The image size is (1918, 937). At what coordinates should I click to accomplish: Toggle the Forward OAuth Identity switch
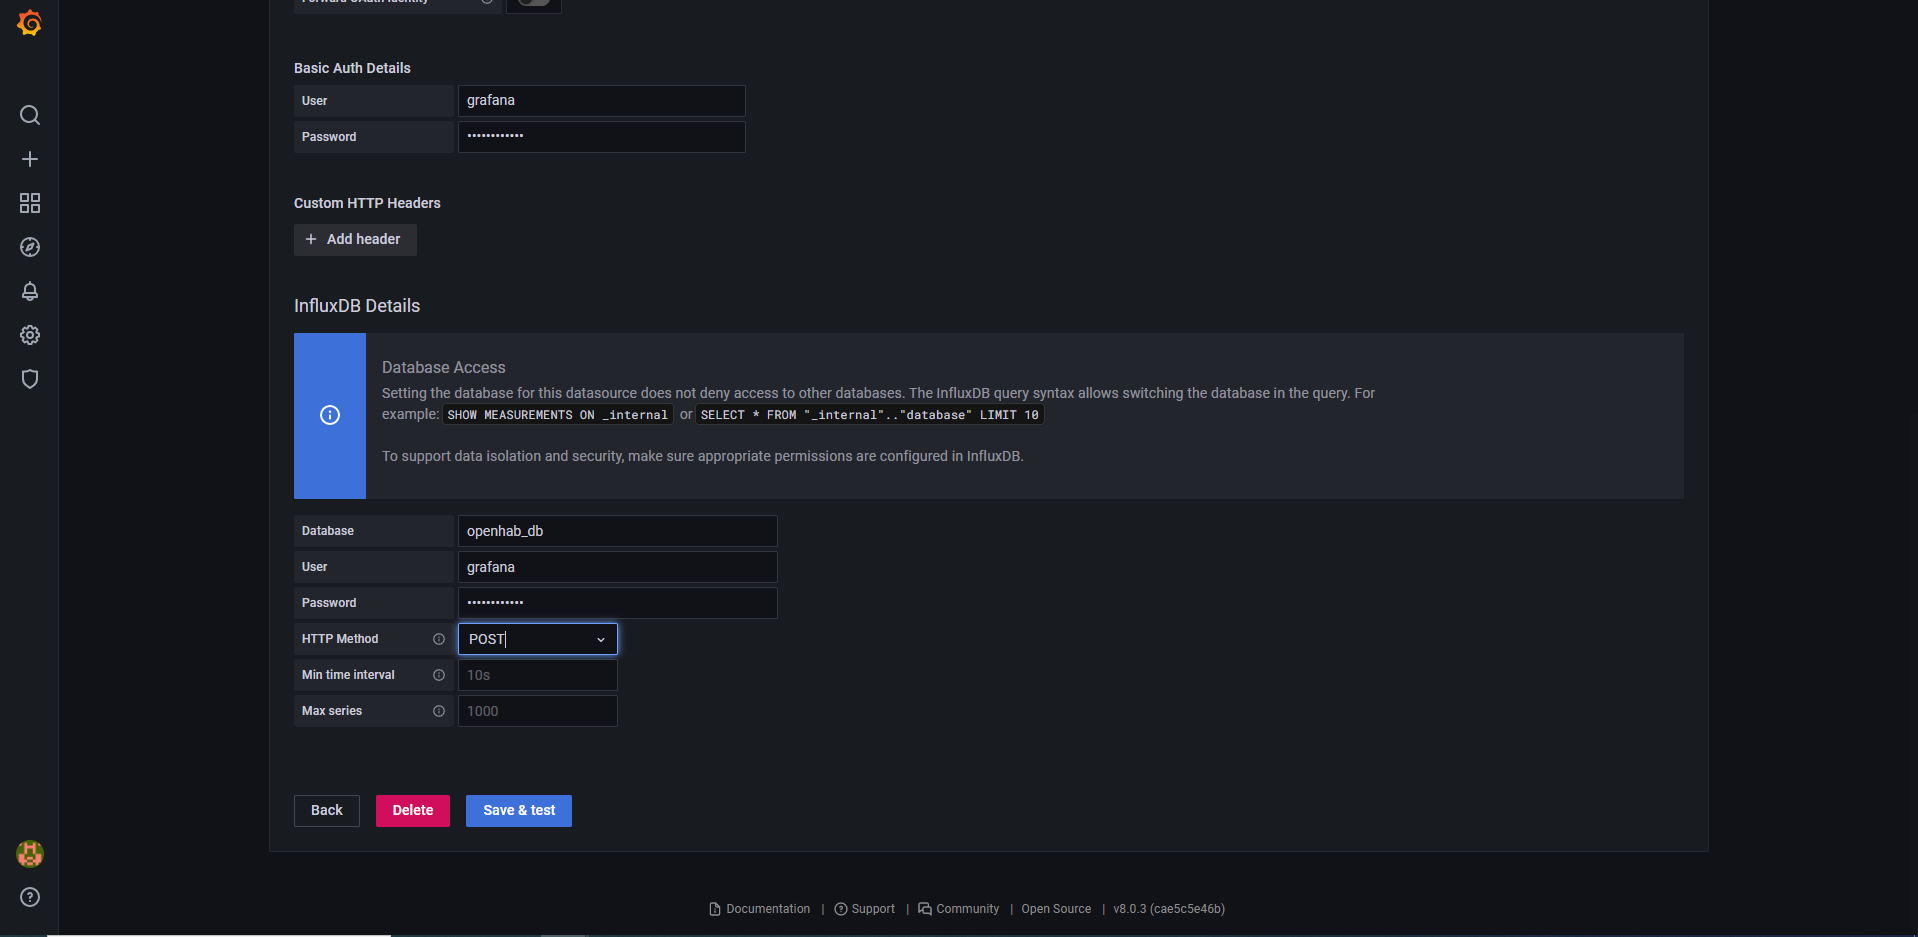(534, 3)
